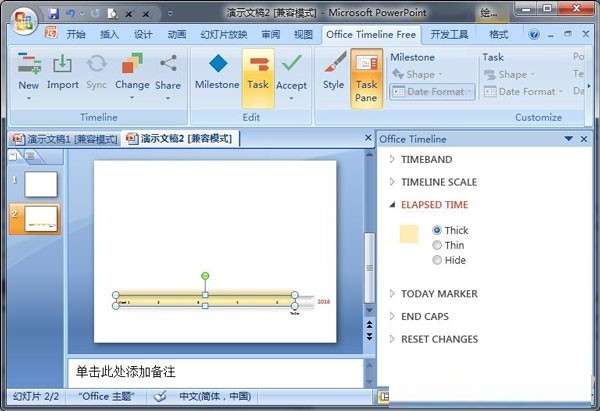Switch to the 演示文稿2 document tab
The width and height of the screenshot is (600, 411).
[x=180, y=139]
